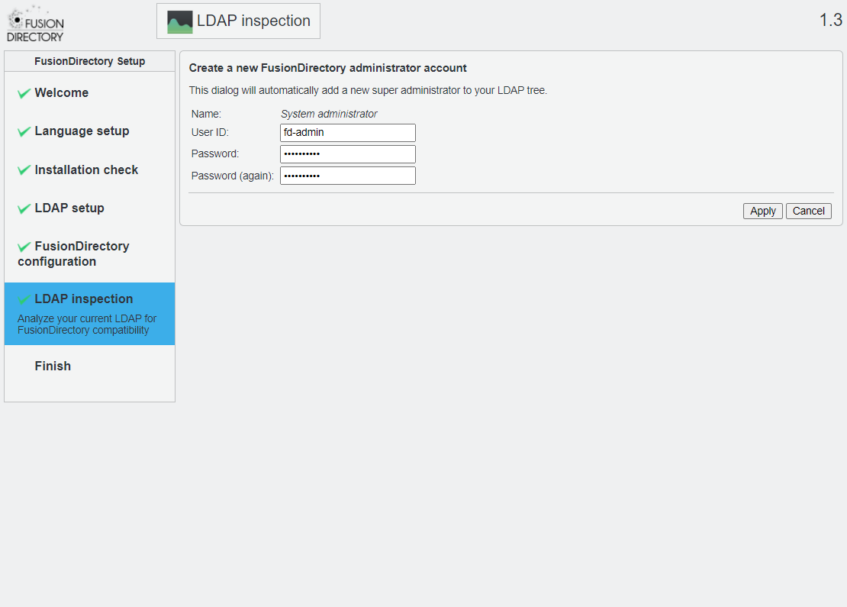Click the checkmark beside LDAP setup
The image size is (847, 607).
click(24, 209)
